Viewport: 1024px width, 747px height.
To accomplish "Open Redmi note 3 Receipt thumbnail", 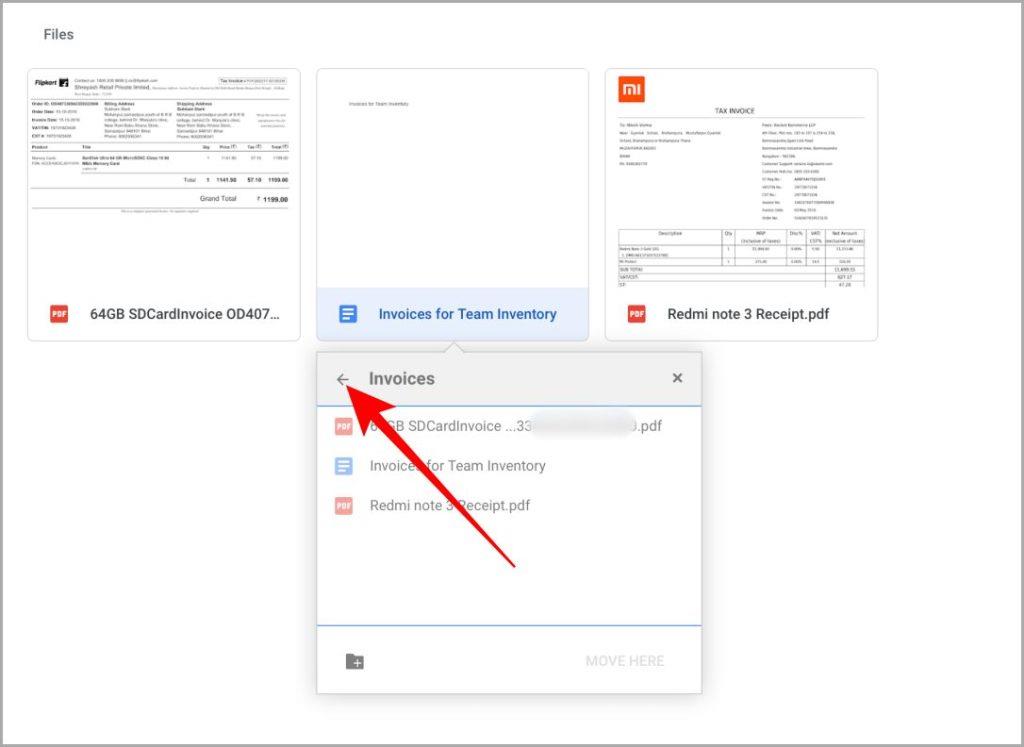I will (x=741, y=178).
